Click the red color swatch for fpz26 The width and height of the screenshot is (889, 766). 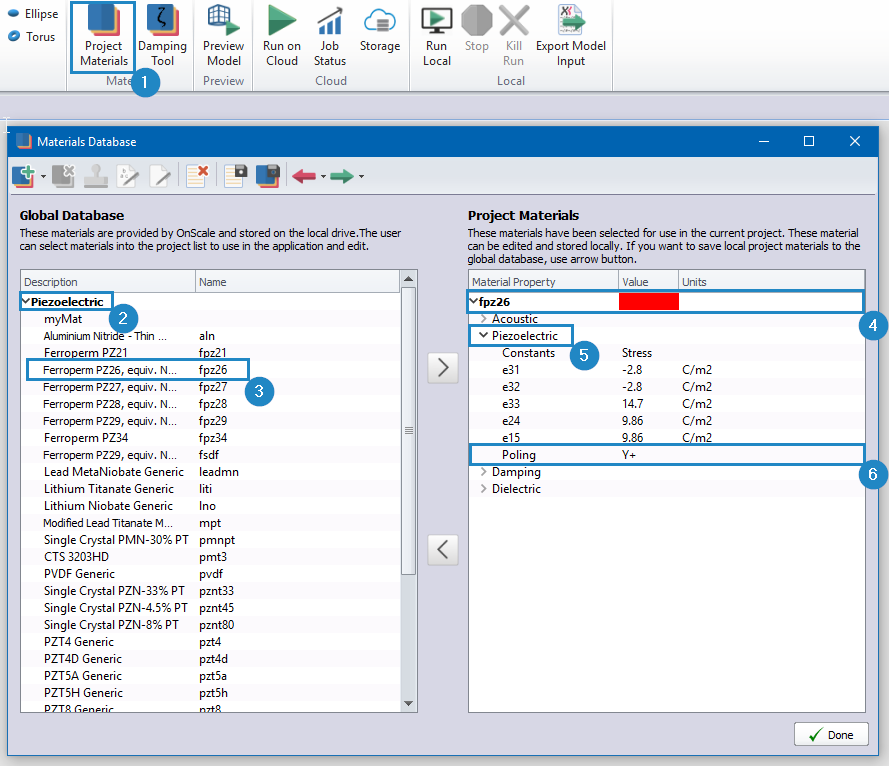click(x=649, y=302)
